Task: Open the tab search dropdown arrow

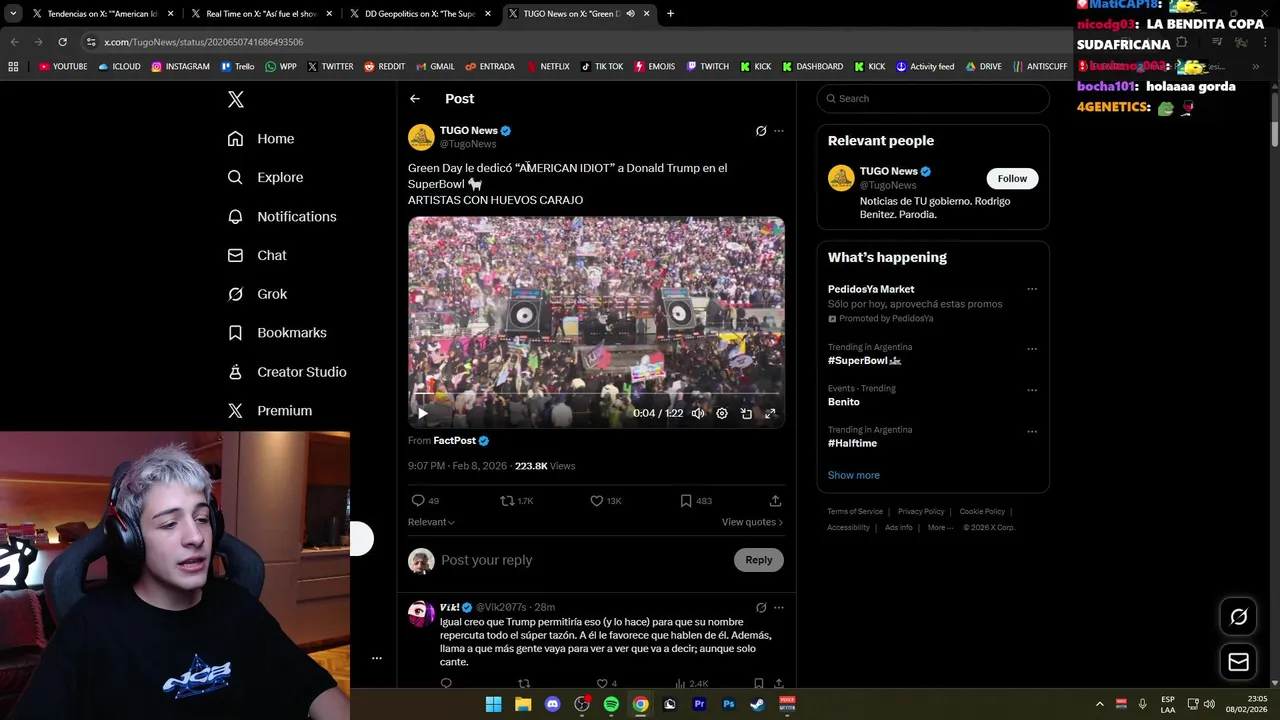Action: coord(13,14)
